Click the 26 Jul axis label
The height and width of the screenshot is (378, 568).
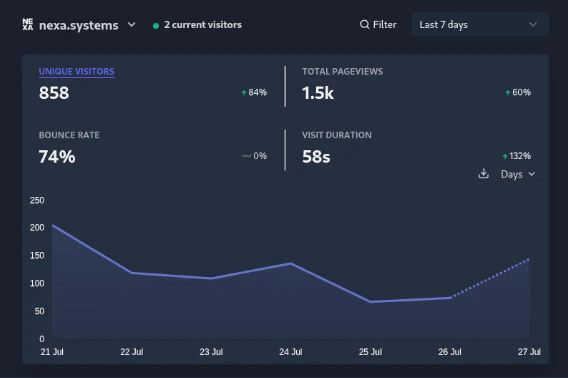(x=450, y=352)
